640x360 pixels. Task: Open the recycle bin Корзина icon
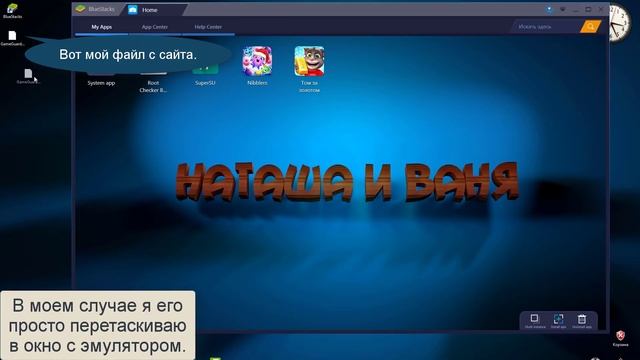620,338
